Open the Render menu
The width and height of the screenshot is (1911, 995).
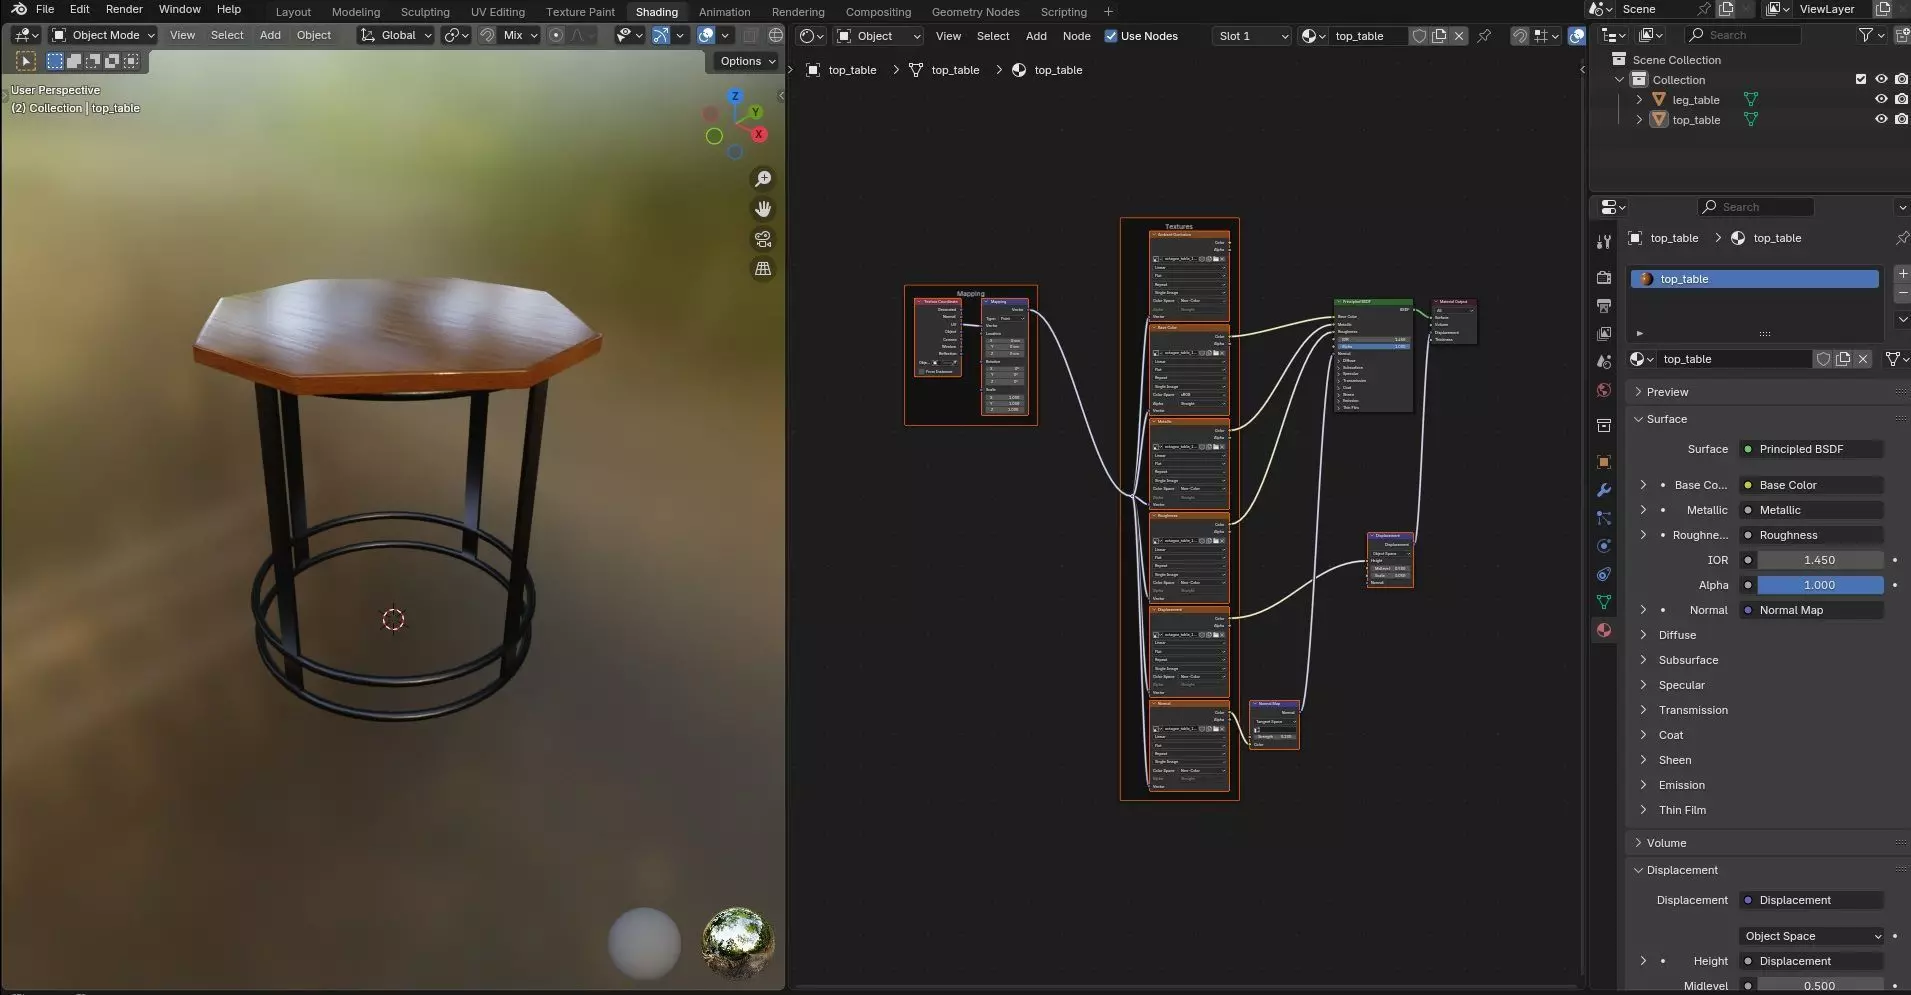tap(124, 9)
